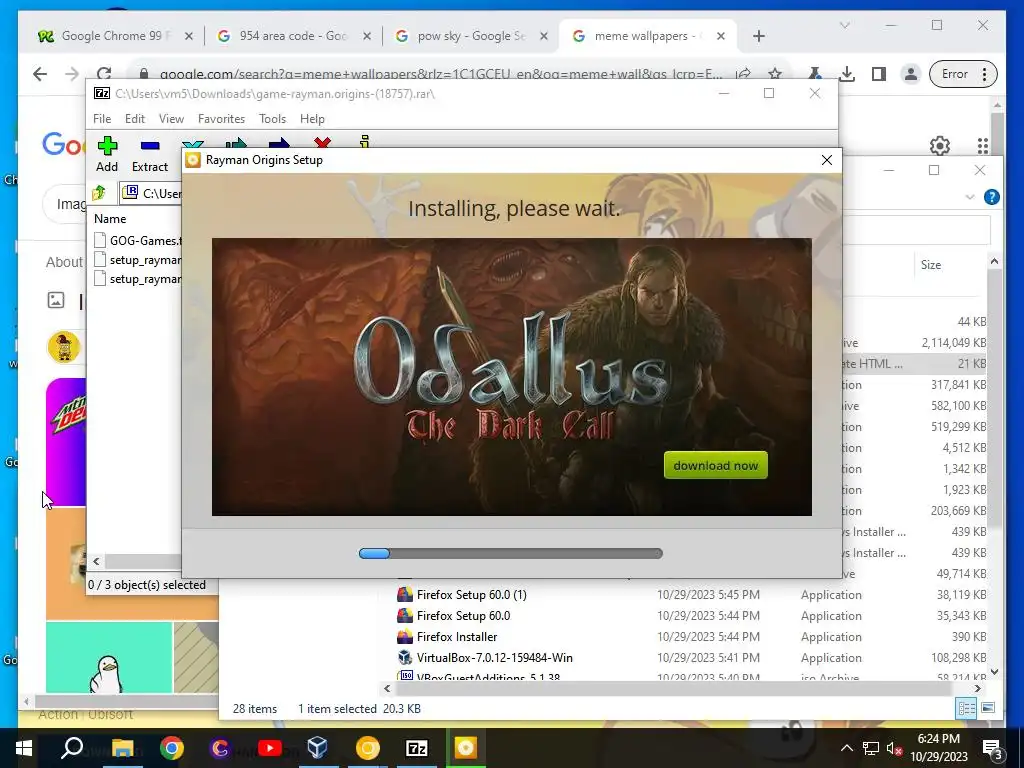Click Chrome address bar URL
1024x768 pixels.
440,74
